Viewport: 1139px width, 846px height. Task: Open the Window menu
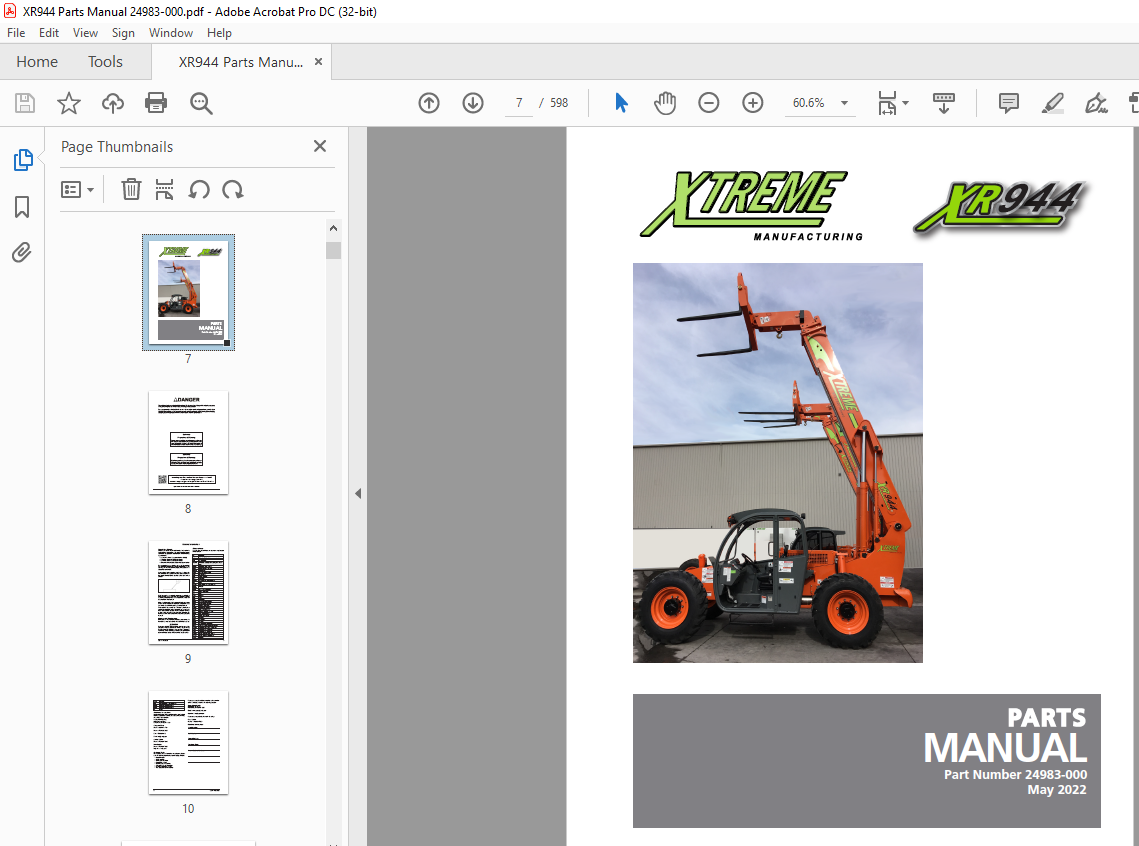(x=171, y=33)
